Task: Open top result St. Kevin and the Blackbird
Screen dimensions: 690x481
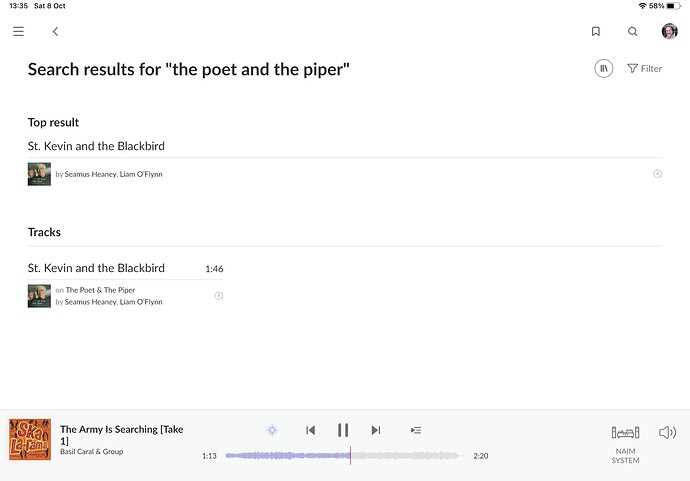Action: pyautogui.click(x=96, y=146)
